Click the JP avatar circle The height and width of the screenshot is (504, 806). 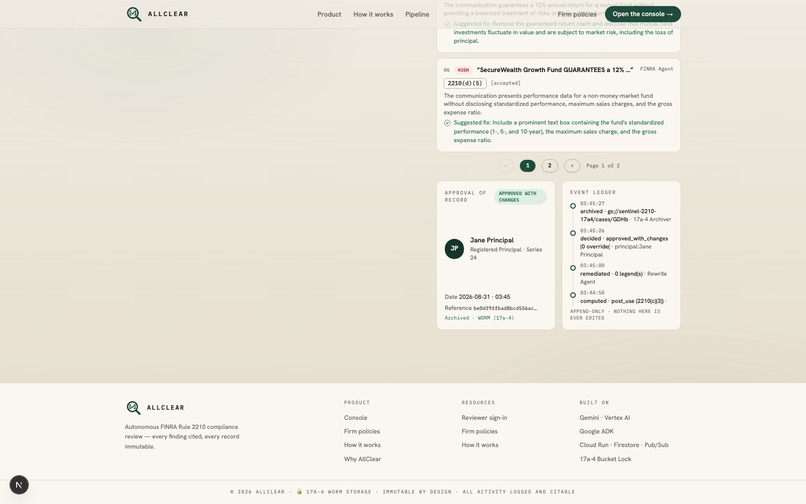454,248
